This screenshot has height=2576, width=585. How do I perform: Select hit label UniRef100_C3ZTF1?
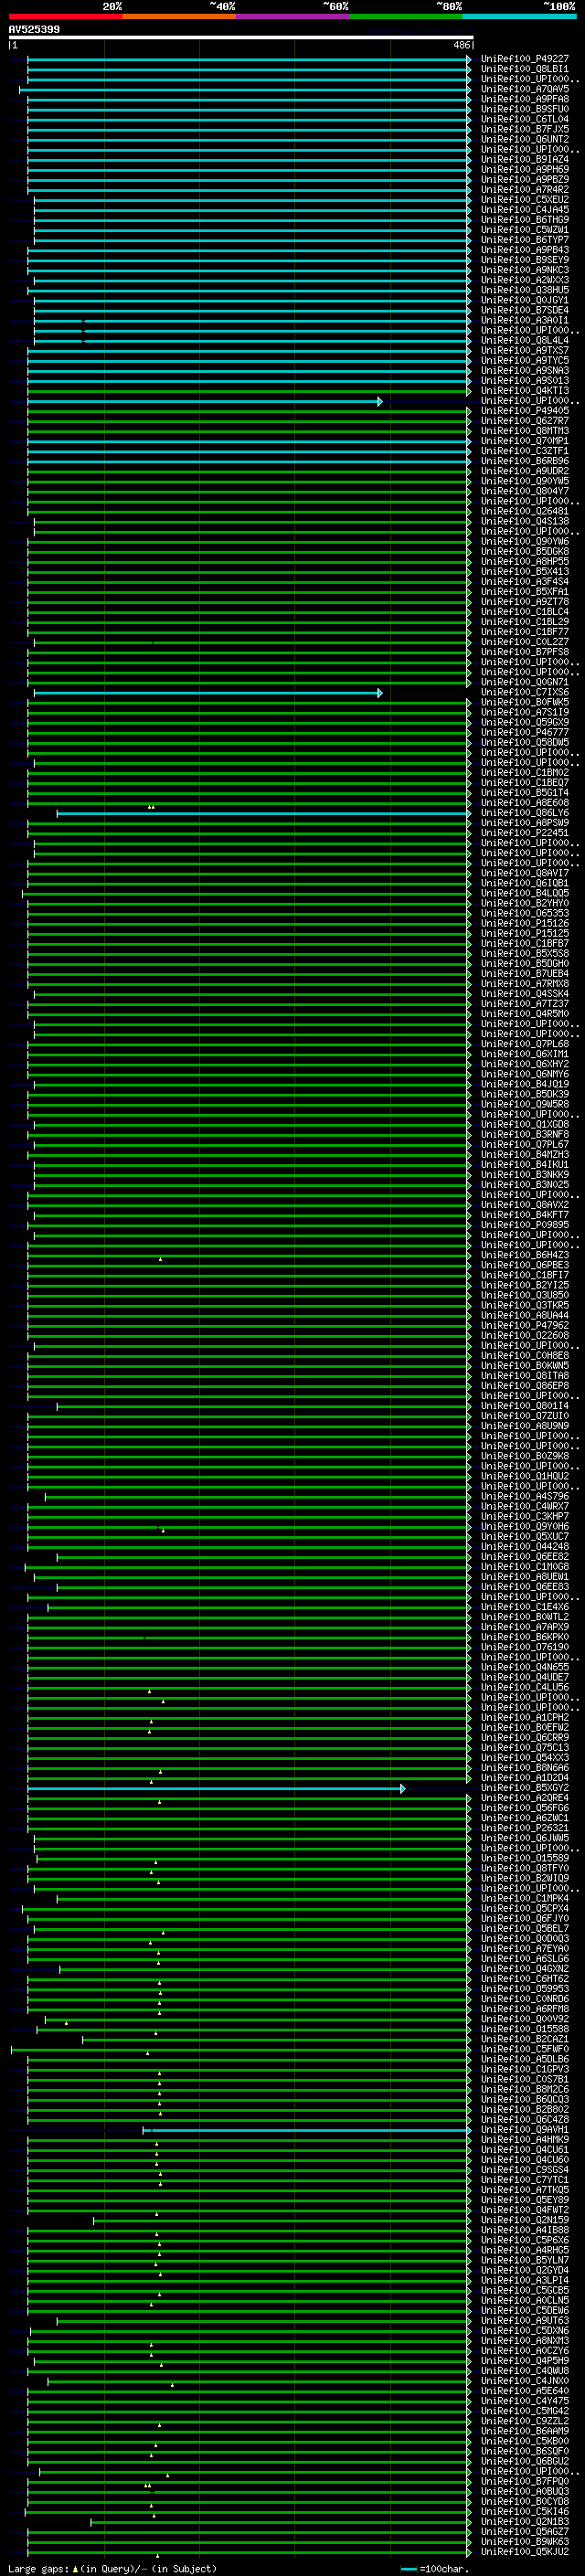click(525, 451)
